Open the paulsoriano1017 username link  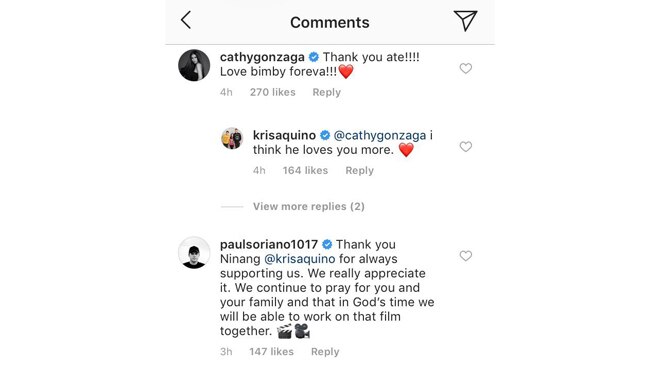(x=269, y=245)
